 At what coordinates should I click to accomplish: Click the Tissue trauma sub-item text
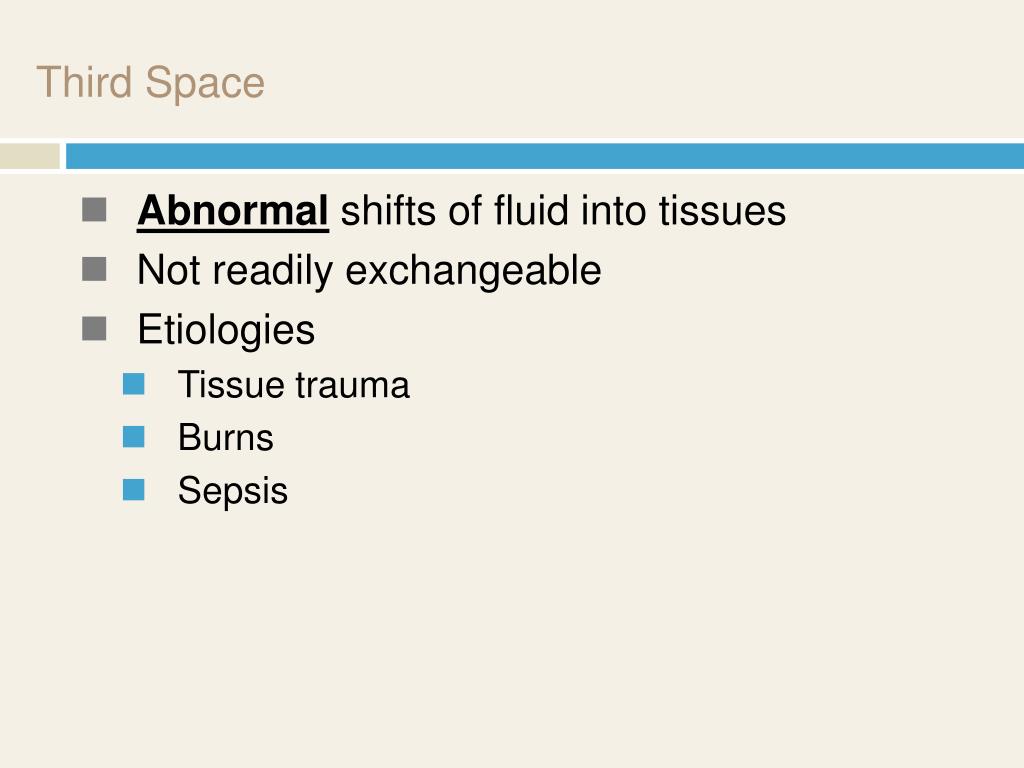(x=294, y=385)
